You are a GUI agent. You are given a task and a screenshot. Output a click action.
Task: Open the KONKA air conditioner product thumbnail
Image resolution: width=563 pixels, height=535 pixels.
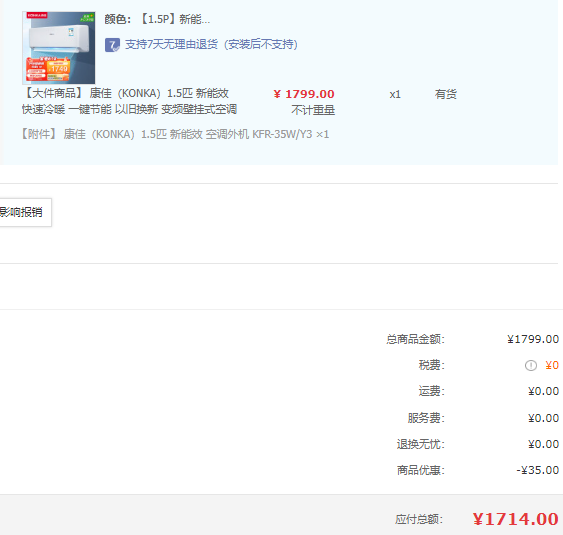pos(59,47)
